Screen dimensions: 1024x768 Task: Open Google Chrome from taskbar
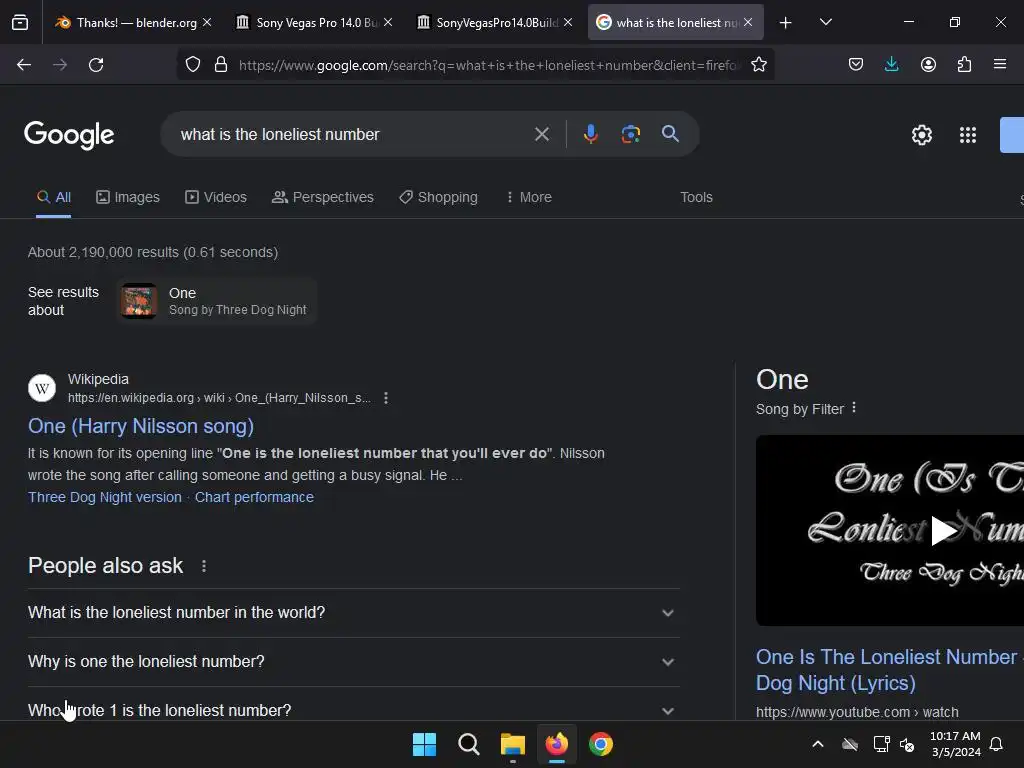601,744
